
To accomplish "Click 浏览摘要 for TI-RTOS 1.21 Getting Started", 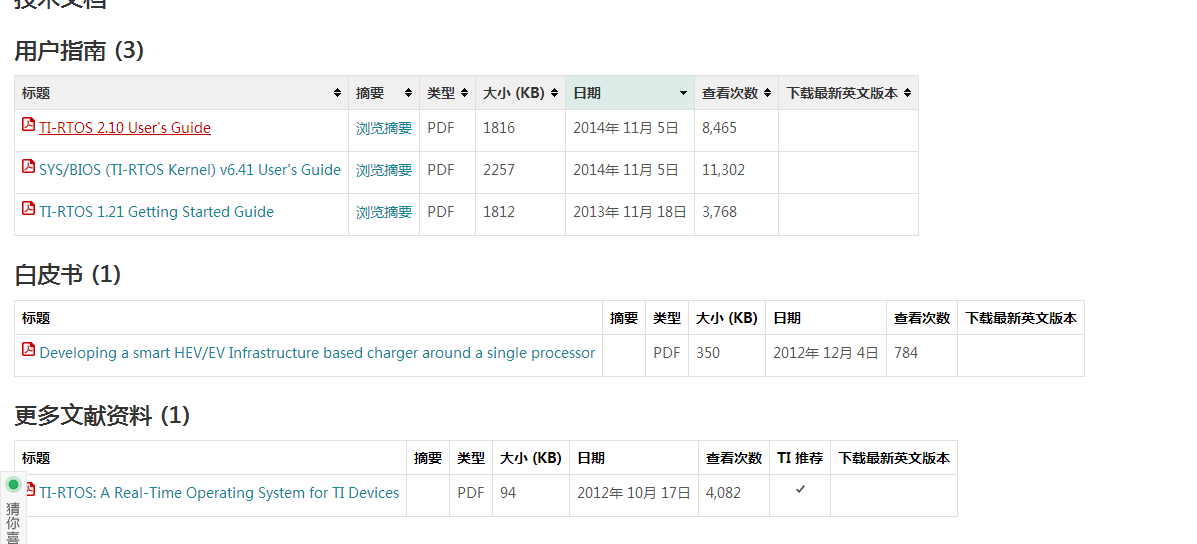I will [384, 212].
